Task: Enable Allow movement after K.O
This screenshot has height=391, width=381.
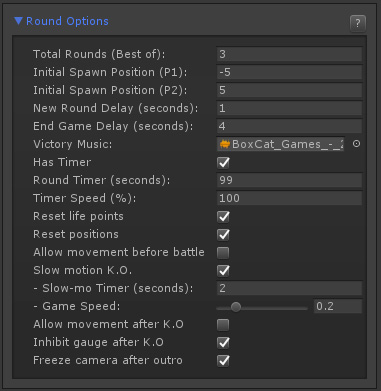Action: (x=223, y=324)
